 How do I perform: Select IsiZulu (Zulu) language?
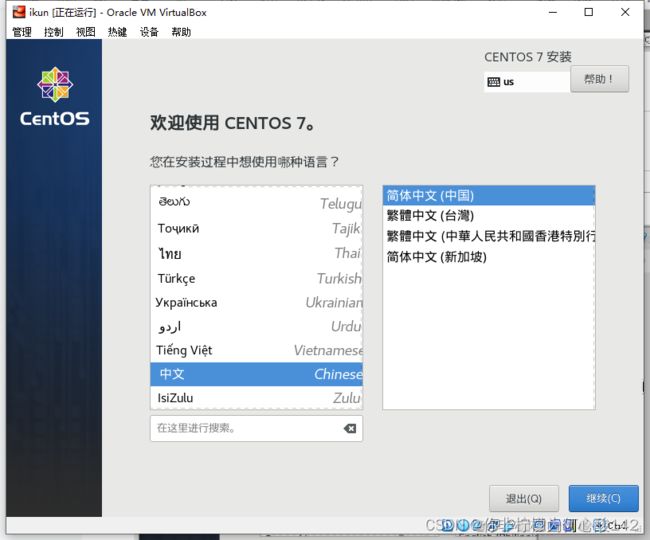257,398
